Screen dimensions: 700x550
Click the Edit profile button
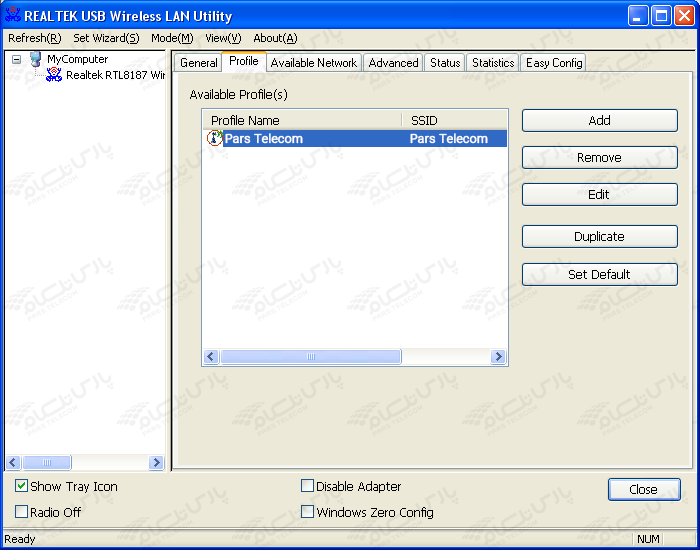(x=600, y=195)
